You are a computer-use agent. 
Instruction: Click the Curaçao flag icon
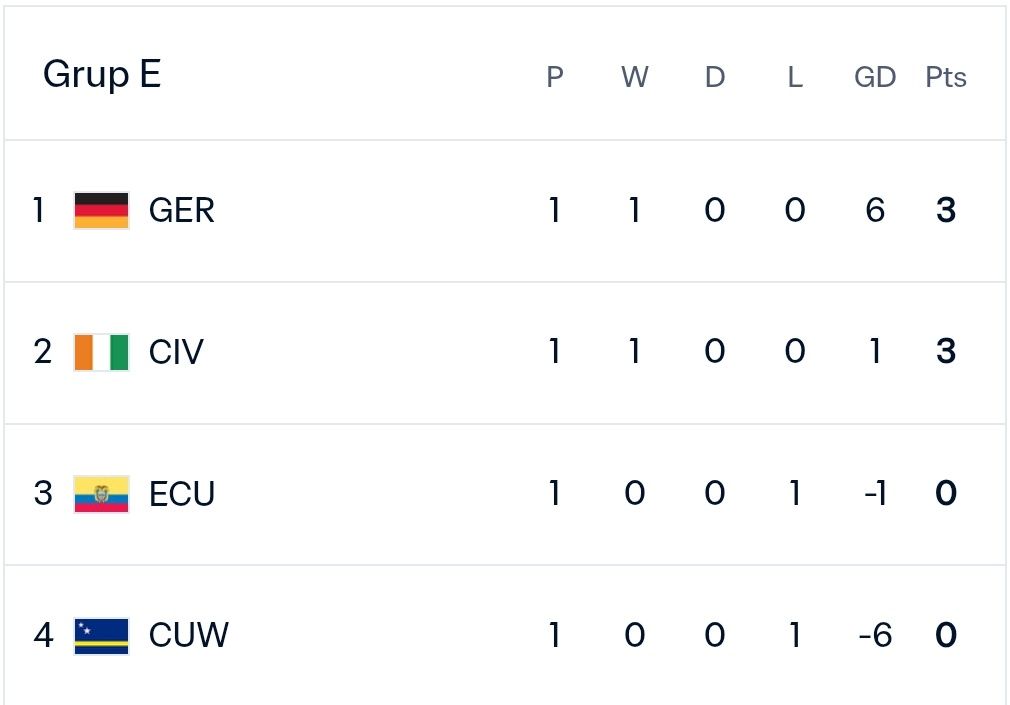click(101, 635)
